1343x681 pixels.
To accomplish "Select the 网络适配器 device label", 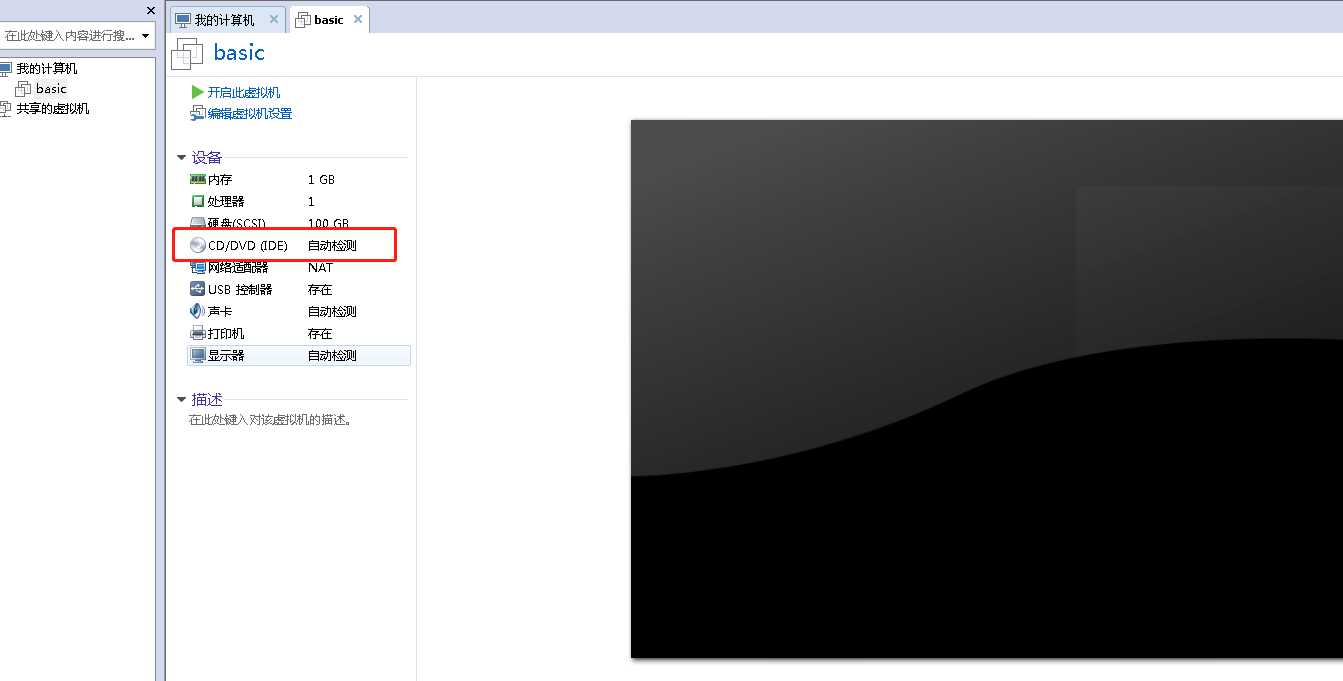I will (x=238, y=267).
